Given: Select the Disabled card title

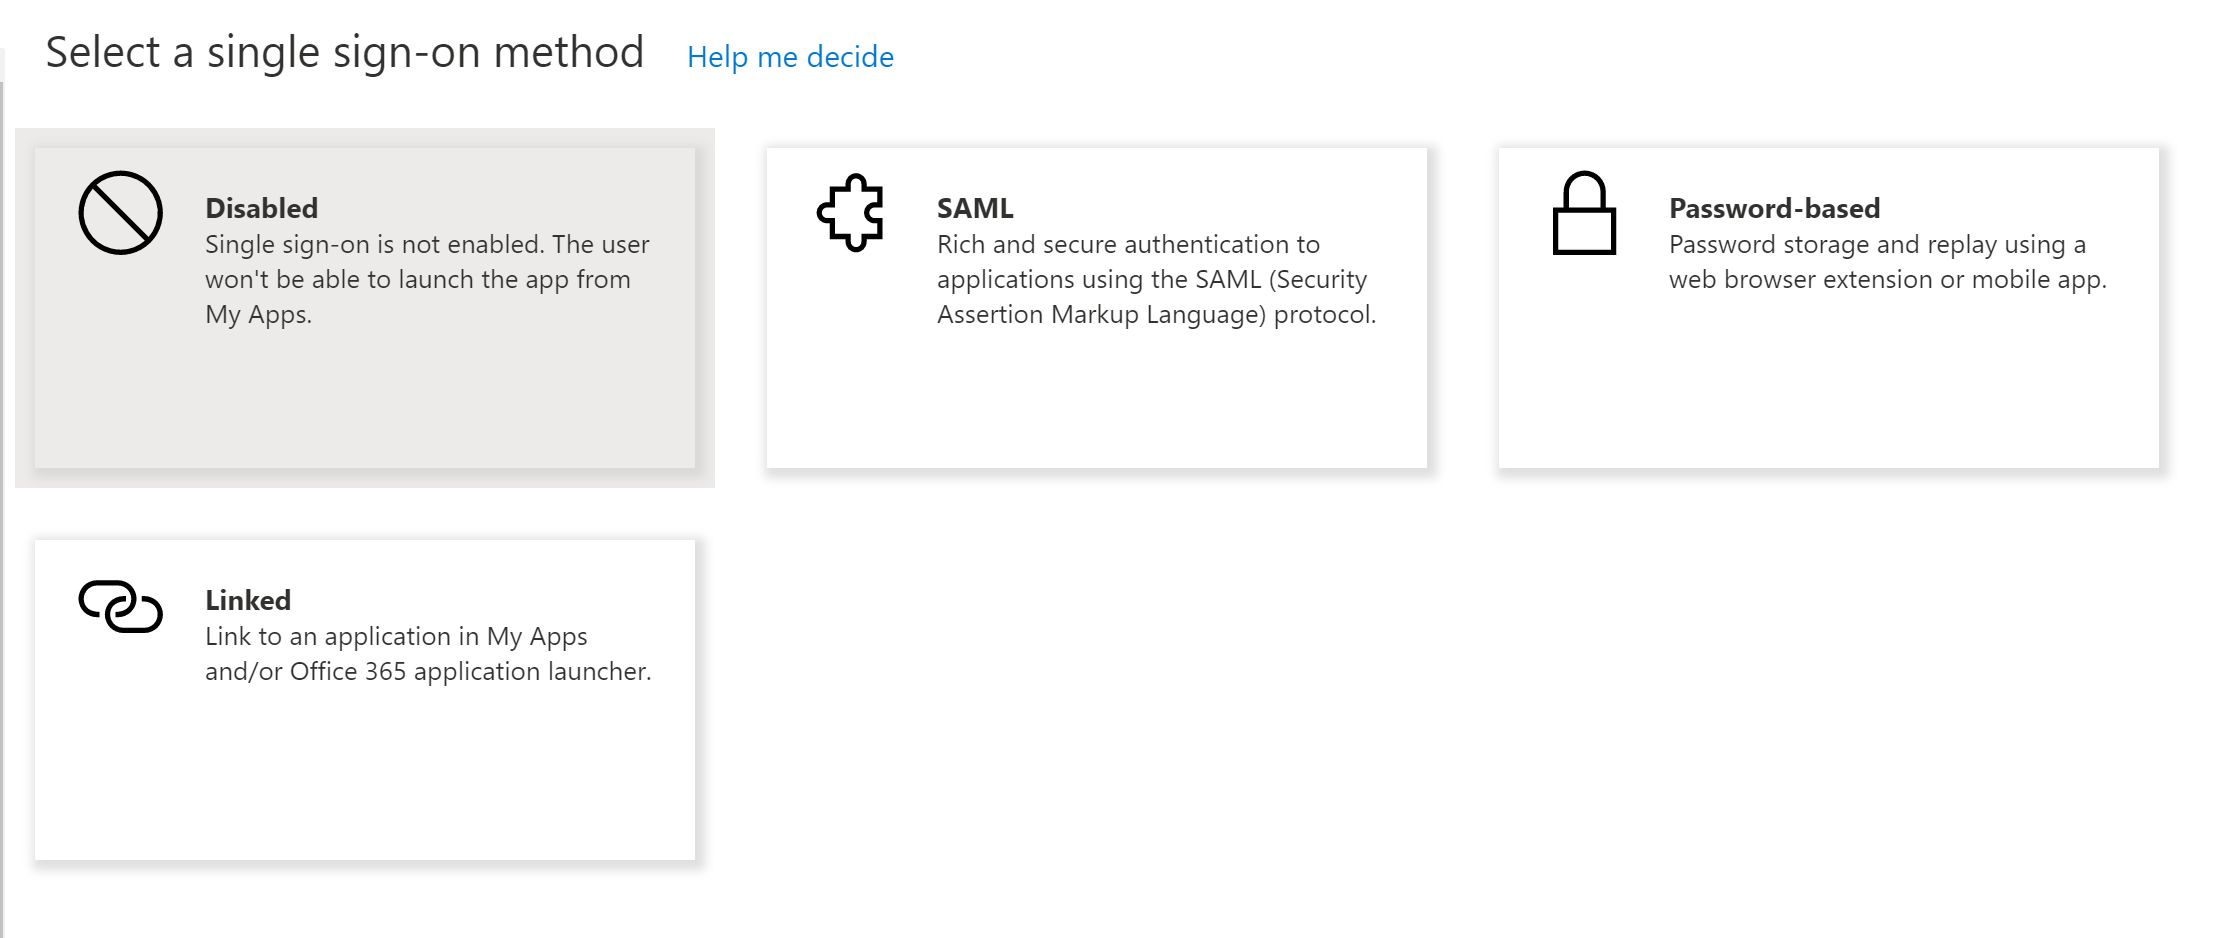Looking at the screenshot, I should pyautogui.click(x=261, y=208).
